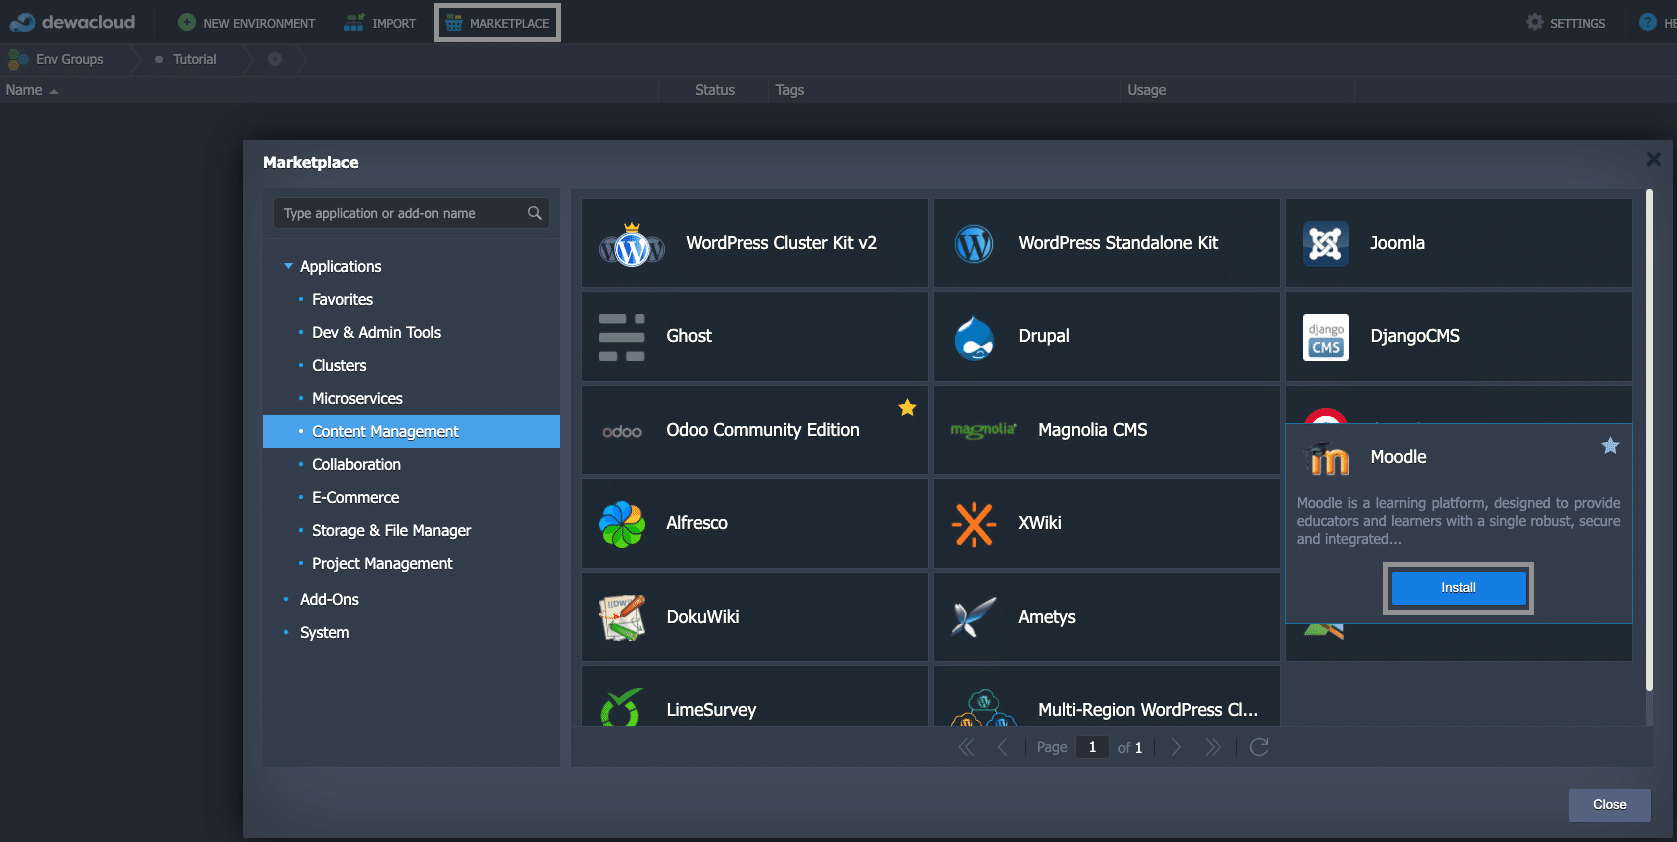Open the Marketplace toolbar button
The image size is (1677, 842).
point(497,22)
